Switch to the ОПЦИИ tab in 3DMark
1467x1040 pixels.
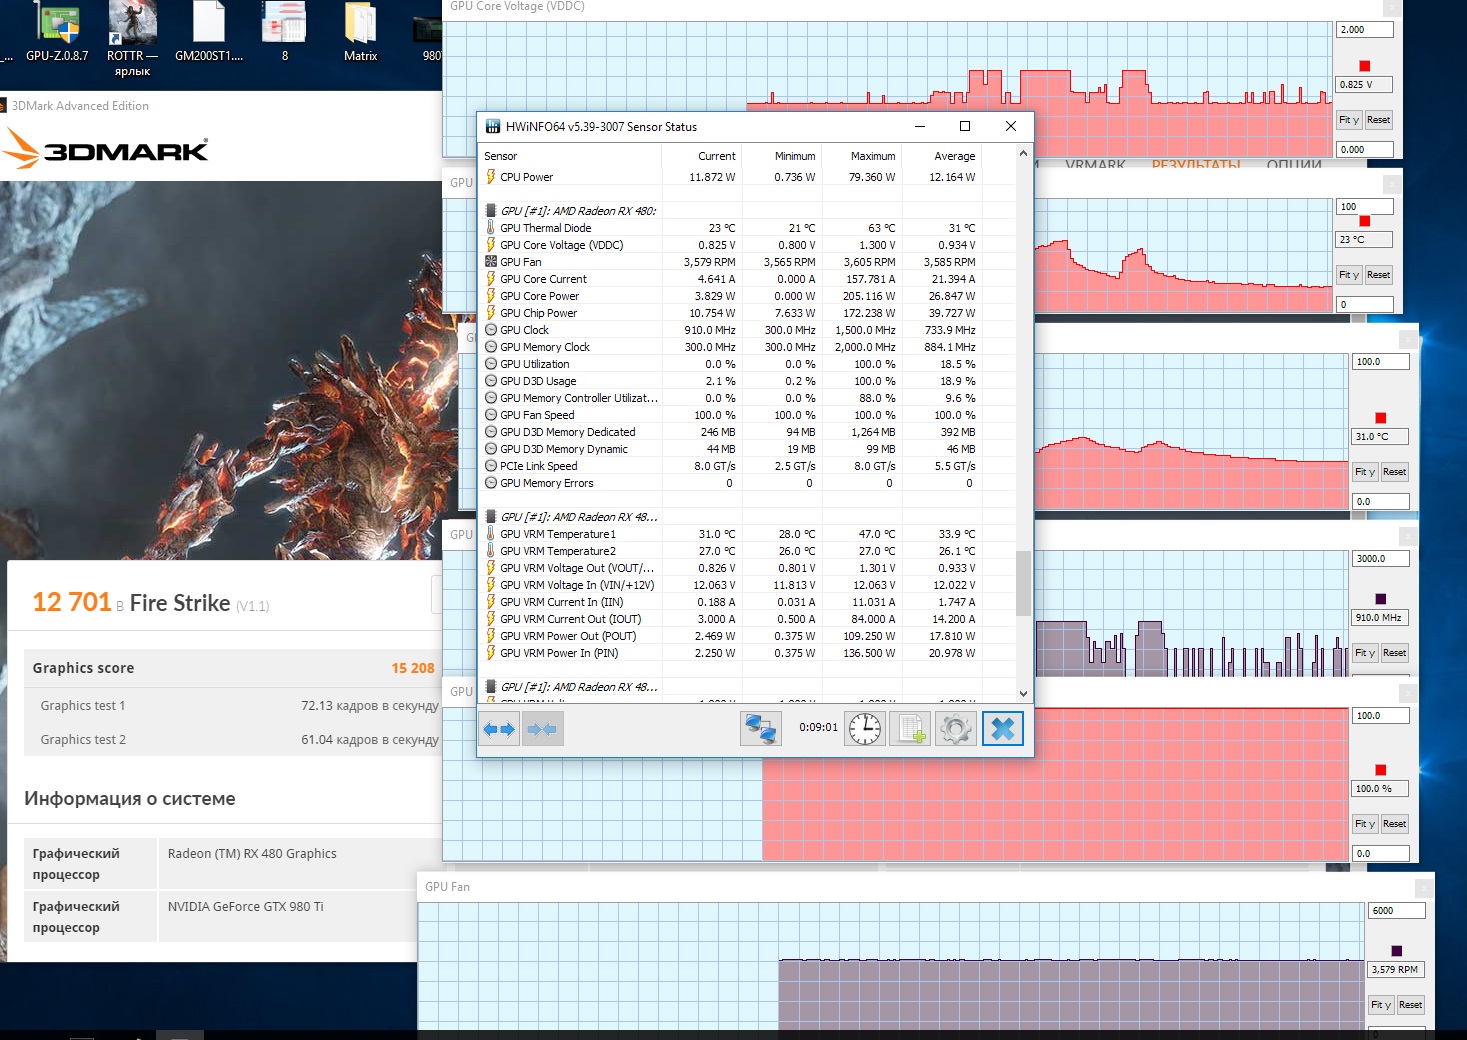point(1294,165)
